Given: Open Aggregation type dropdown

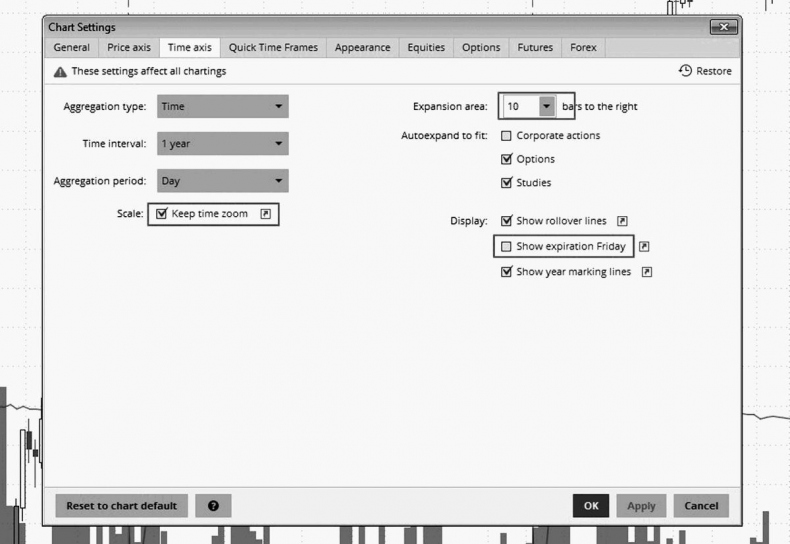Looking at the screenshot, I should (223, 107).
